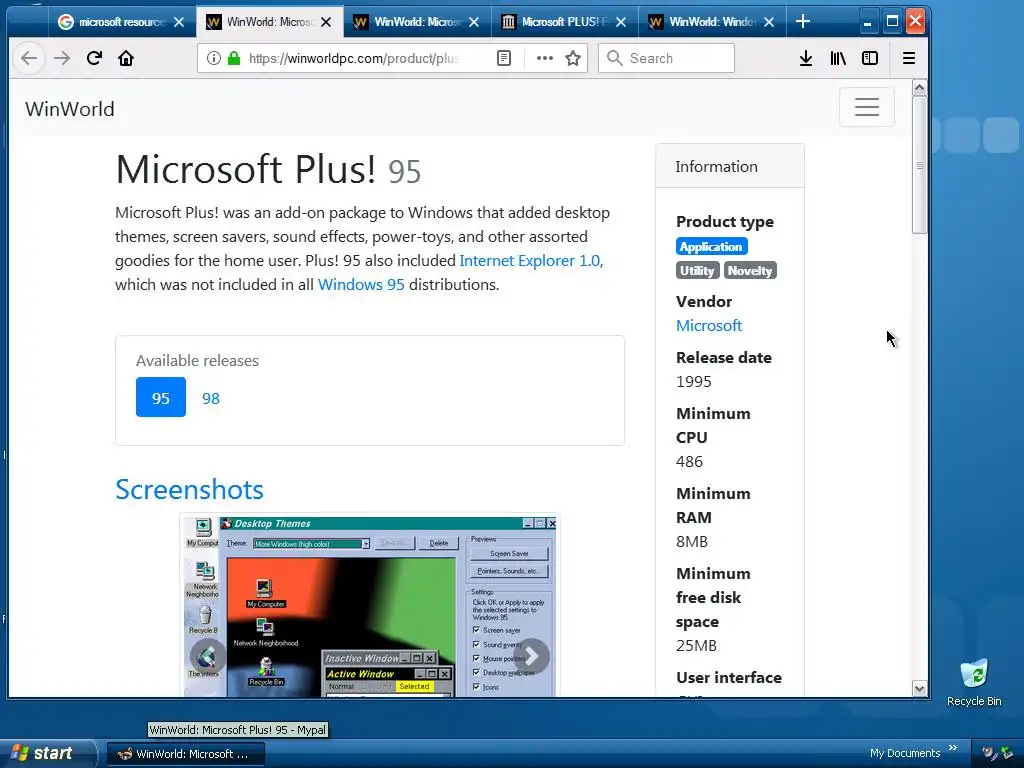Open the Windows 95 link

361,285
